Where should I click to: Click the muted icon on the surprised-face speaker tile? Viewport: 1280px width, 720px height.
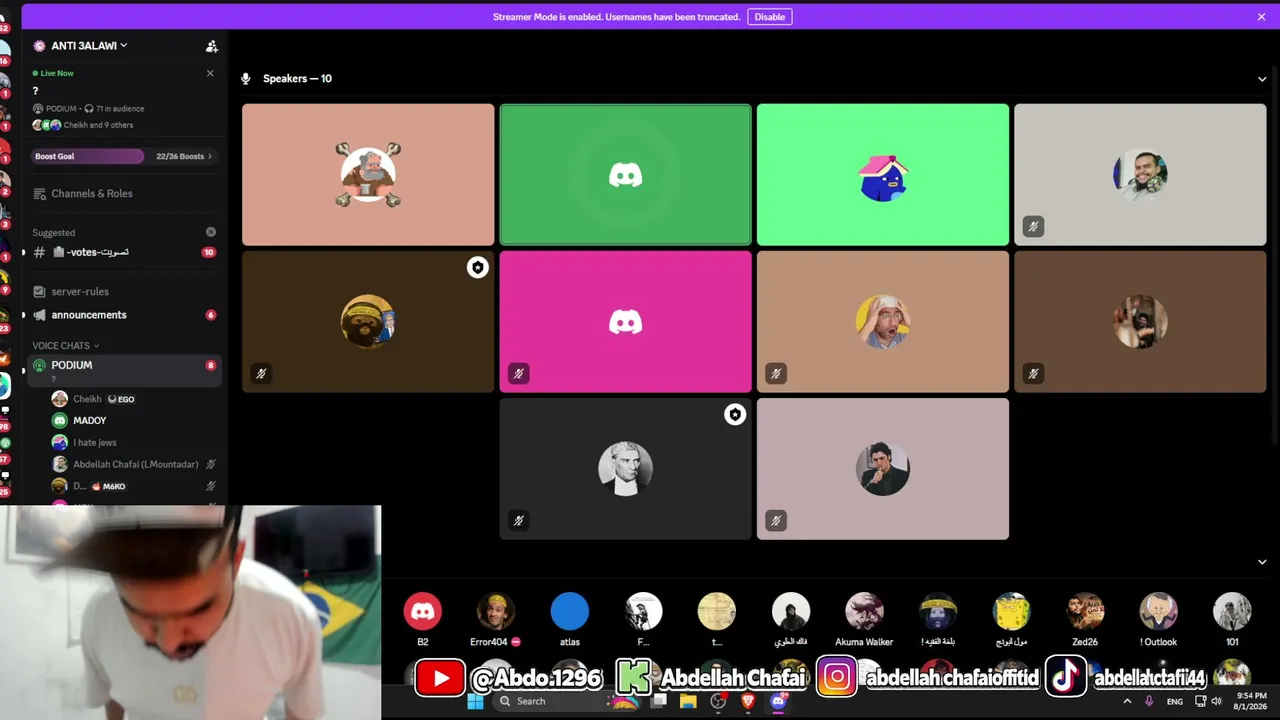(x=776, y=374)
